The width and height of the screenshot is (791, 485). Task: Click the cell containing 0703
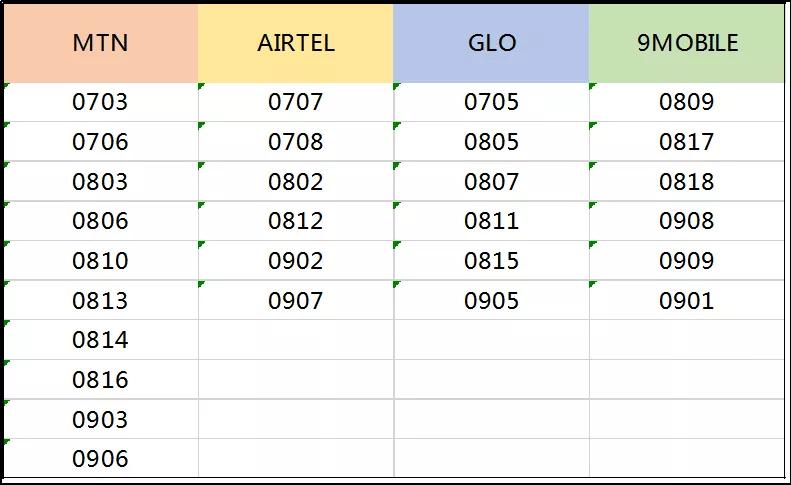pos(100,102)
